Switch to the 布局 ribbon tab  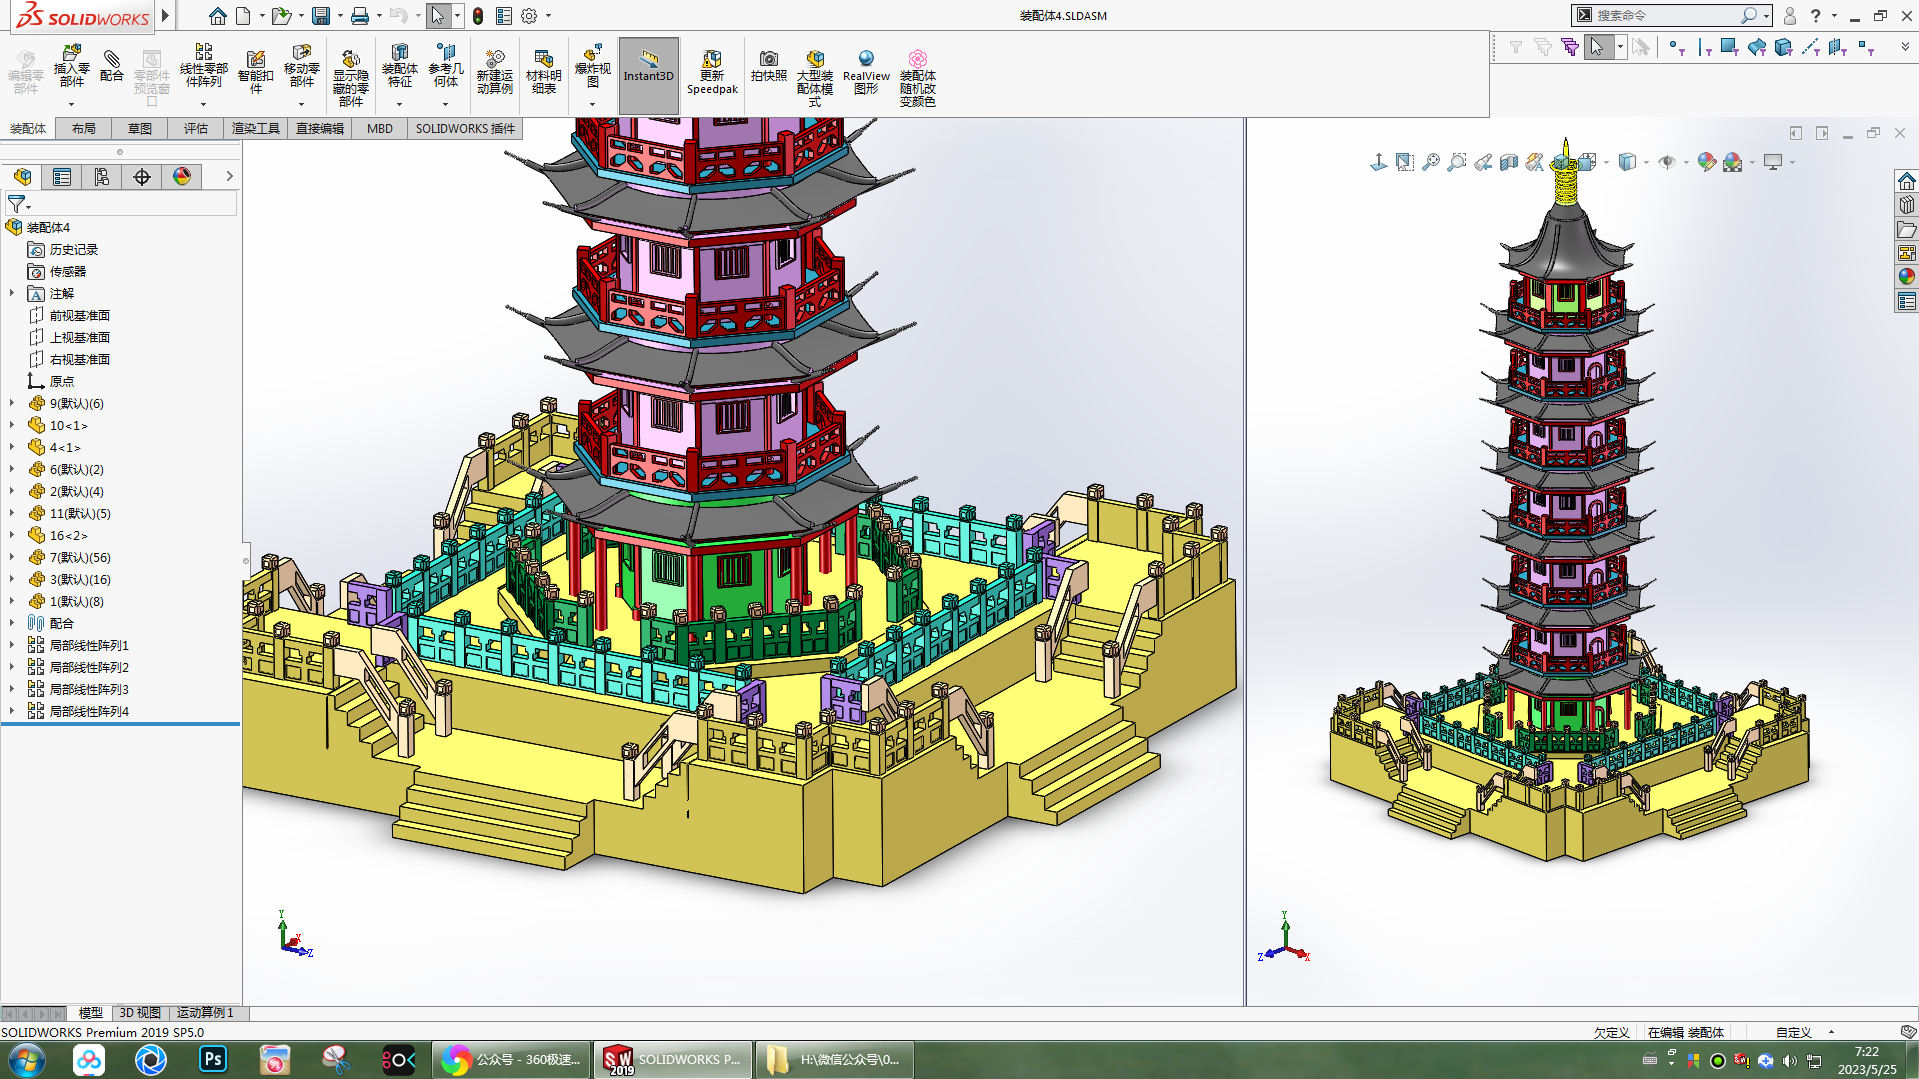pyautogui.click(x=84, y=128)
